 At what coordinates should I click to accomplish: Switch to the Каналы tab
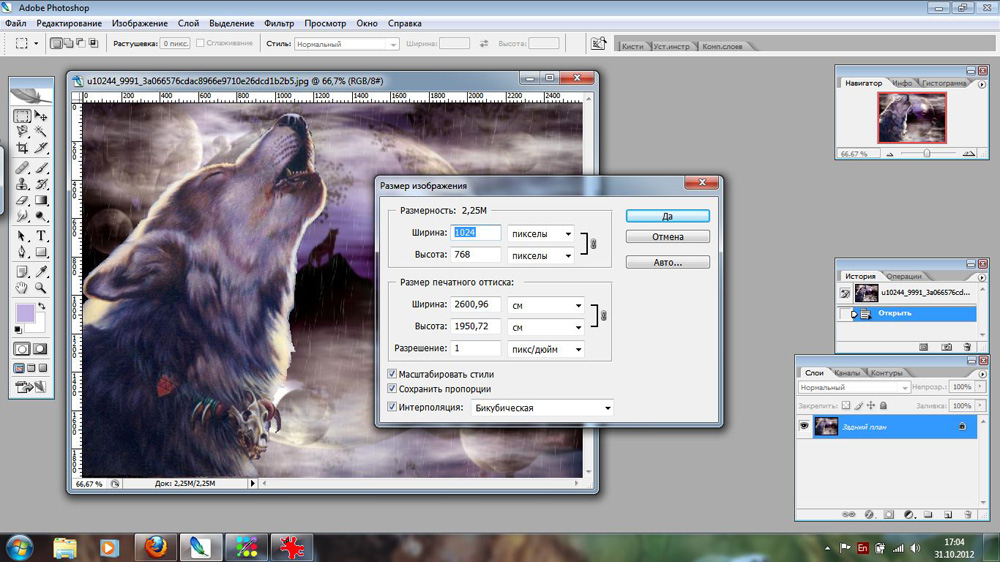tap(847, 373)
